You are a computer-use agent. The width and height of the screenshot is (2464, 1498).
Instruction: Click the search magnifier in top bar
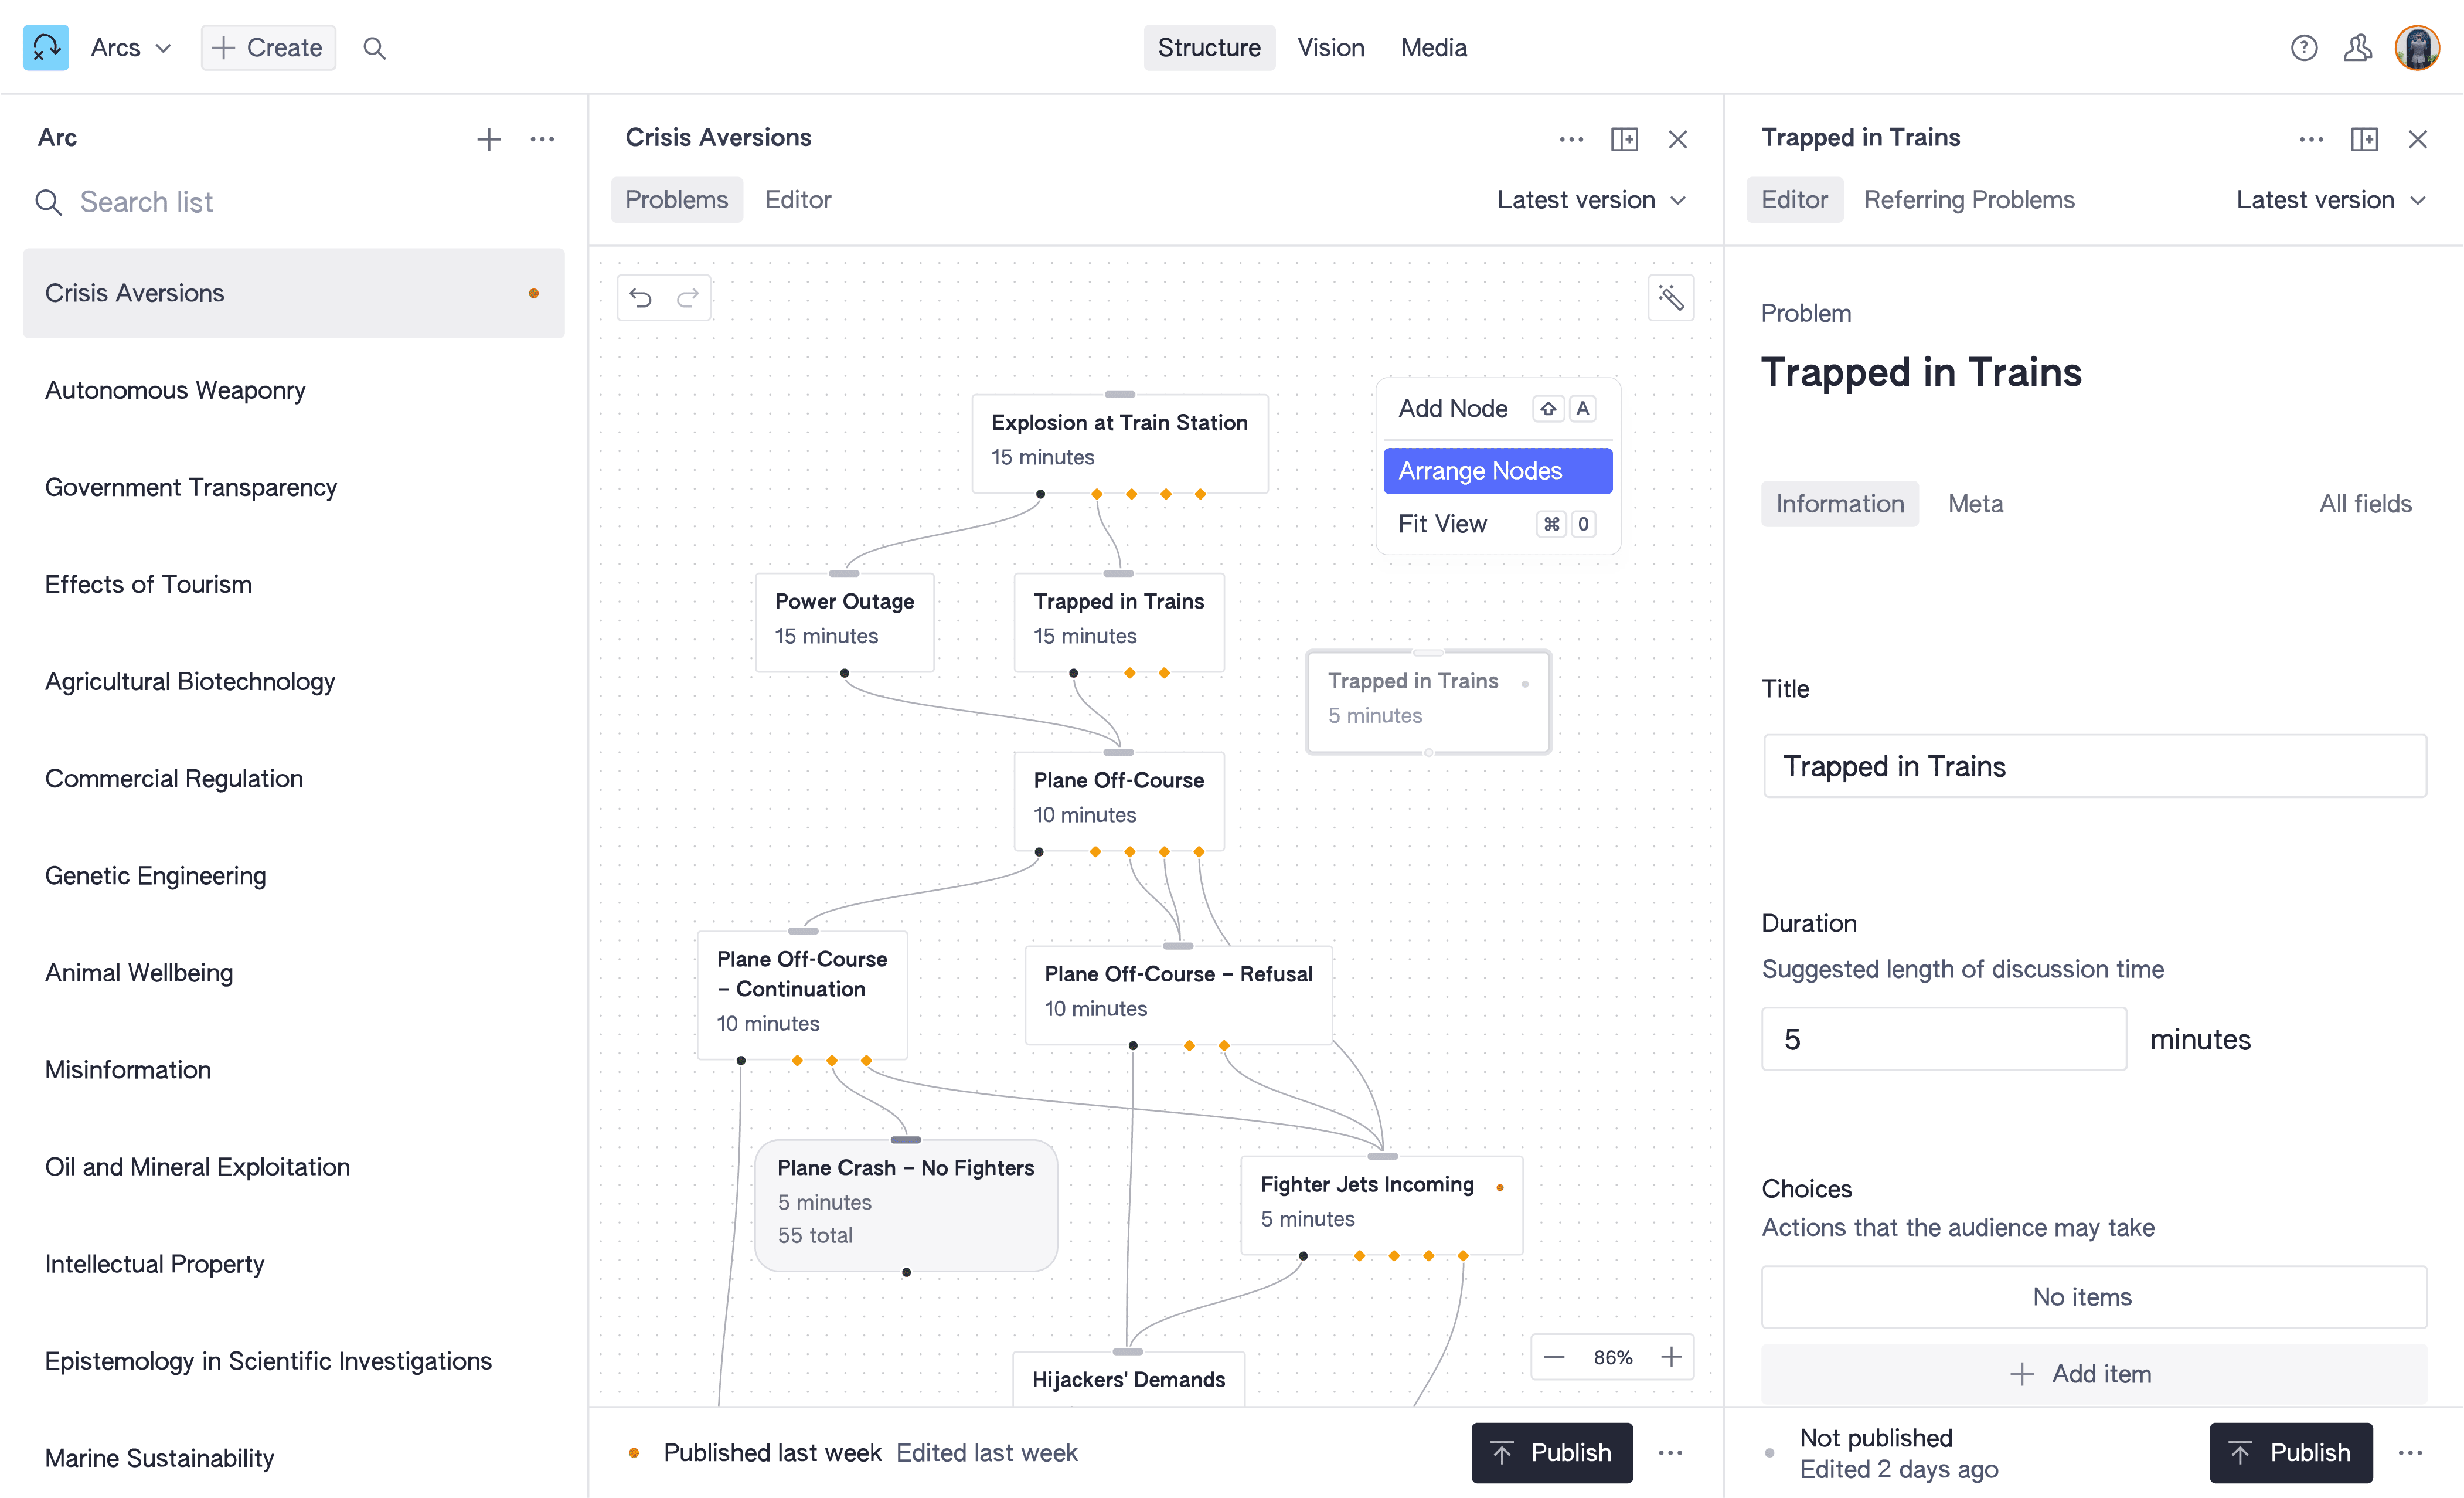374,48
